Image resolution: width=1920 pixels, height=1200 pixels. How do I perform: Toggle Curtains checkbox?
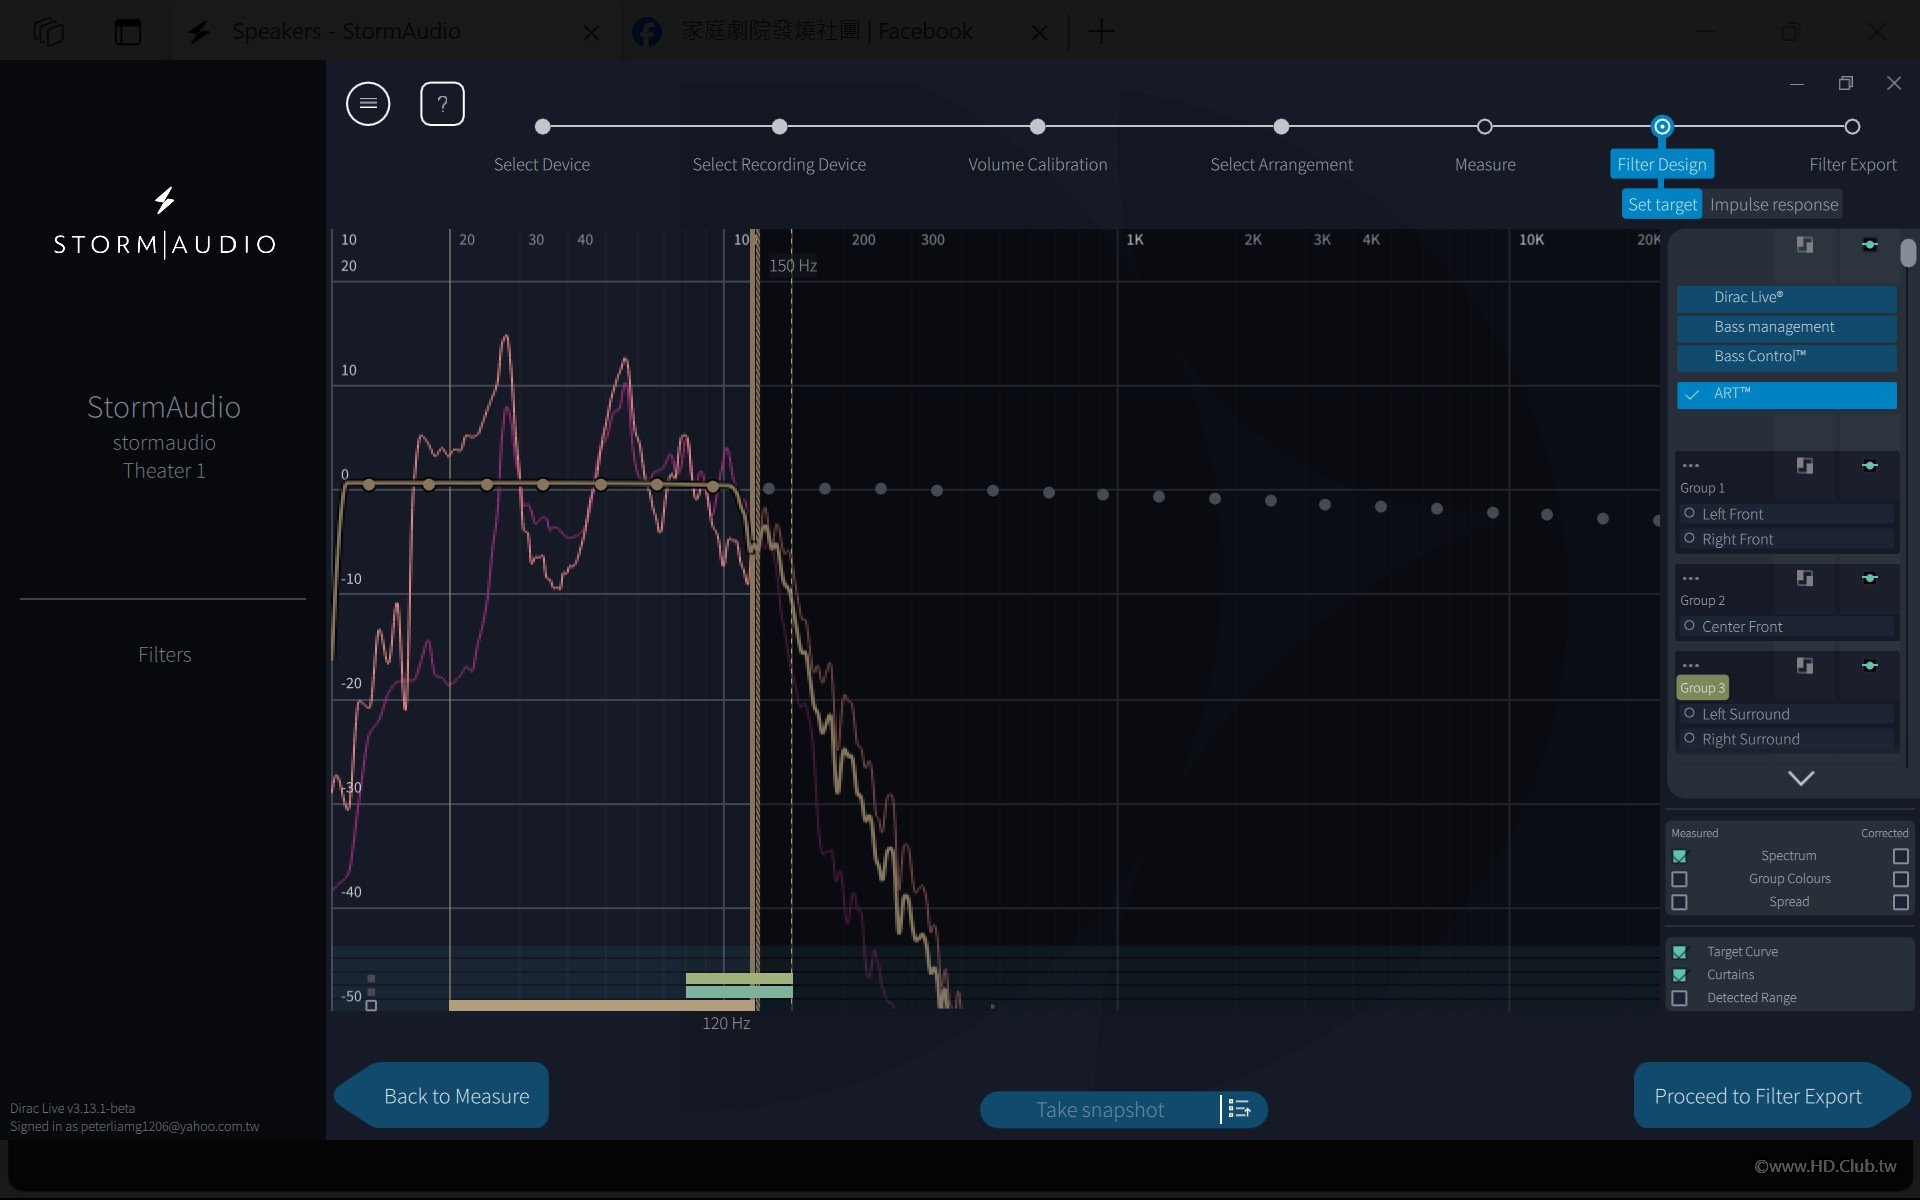pos(1680,975)
